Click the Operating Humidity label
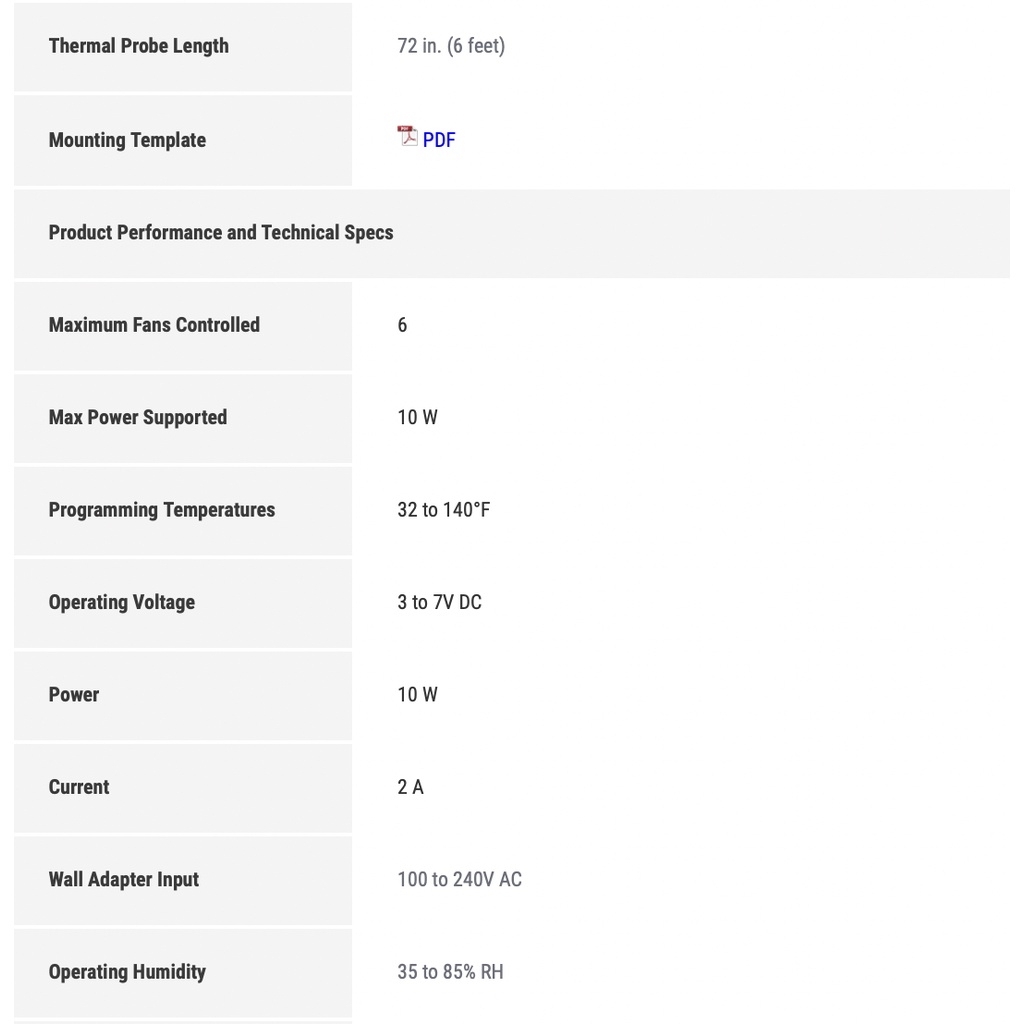The height and width of the screenshot is (1024, 1024). point(127,972)
